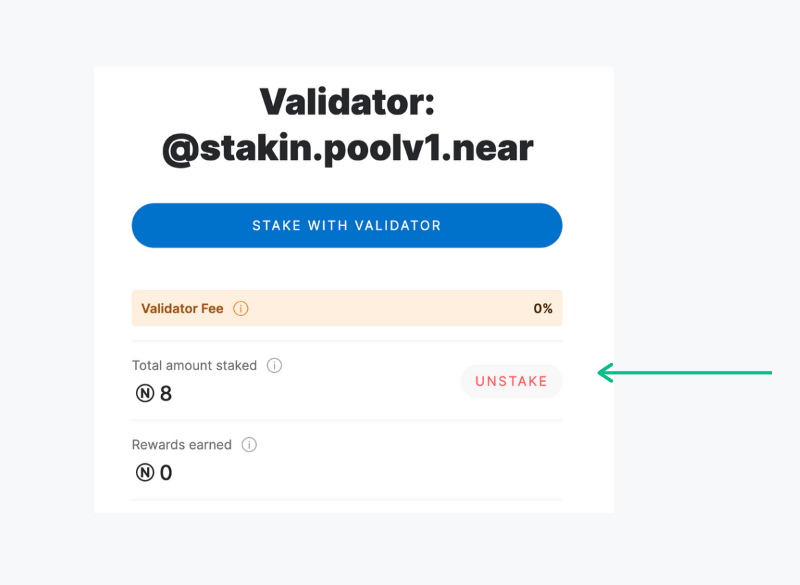800x585 pixels.
Task: Click the divider above Total amount staked
Action: pyautogui.click(x=347, y=341)
